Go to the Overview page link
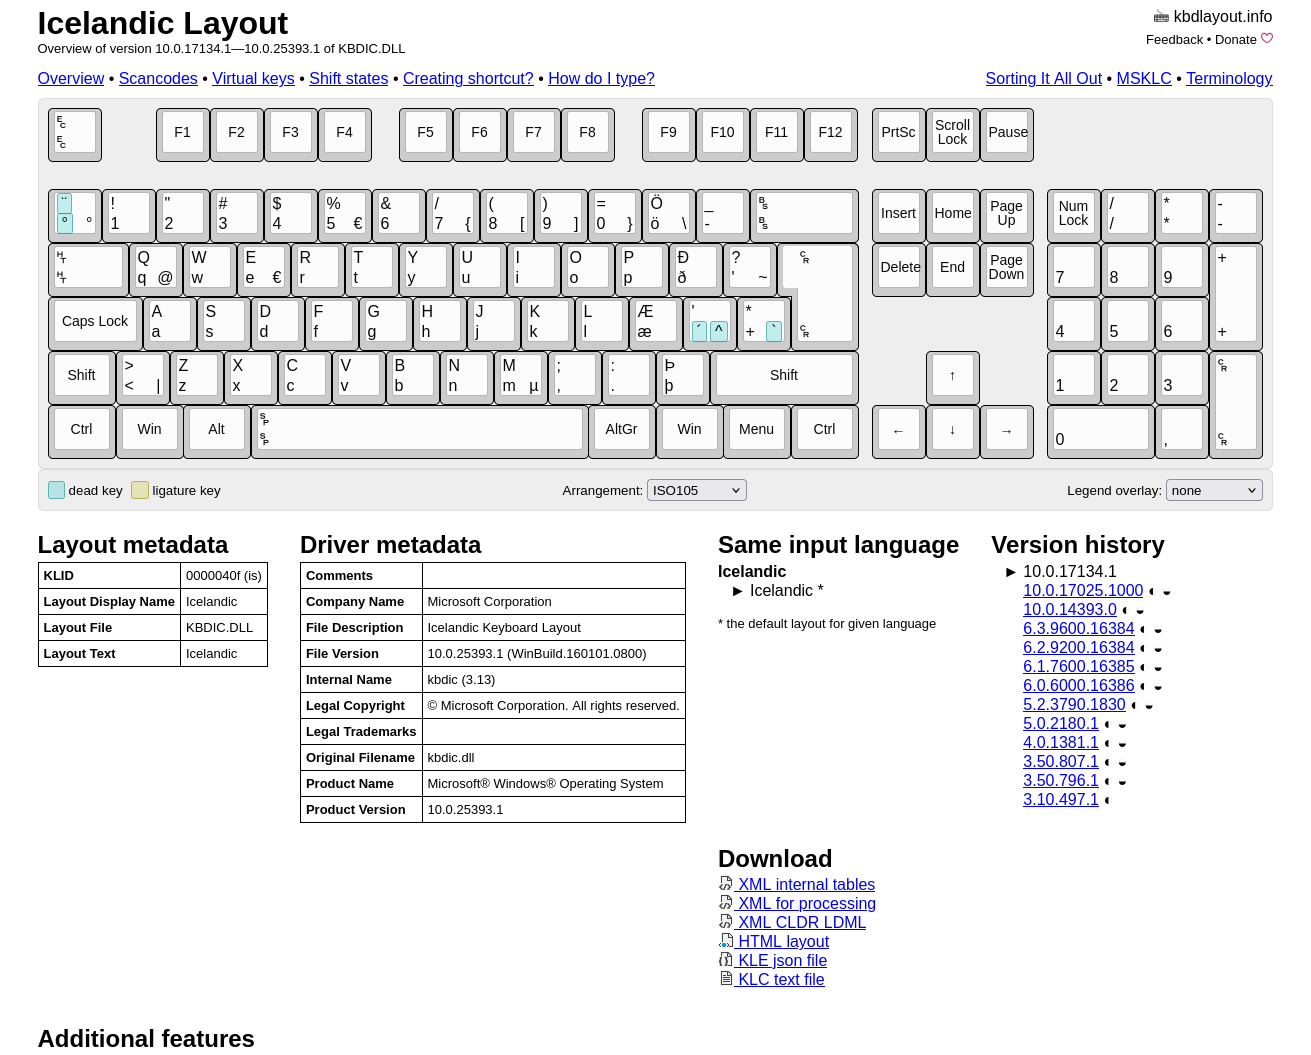Screen dimensions: 1311x1055 [71, 79]
